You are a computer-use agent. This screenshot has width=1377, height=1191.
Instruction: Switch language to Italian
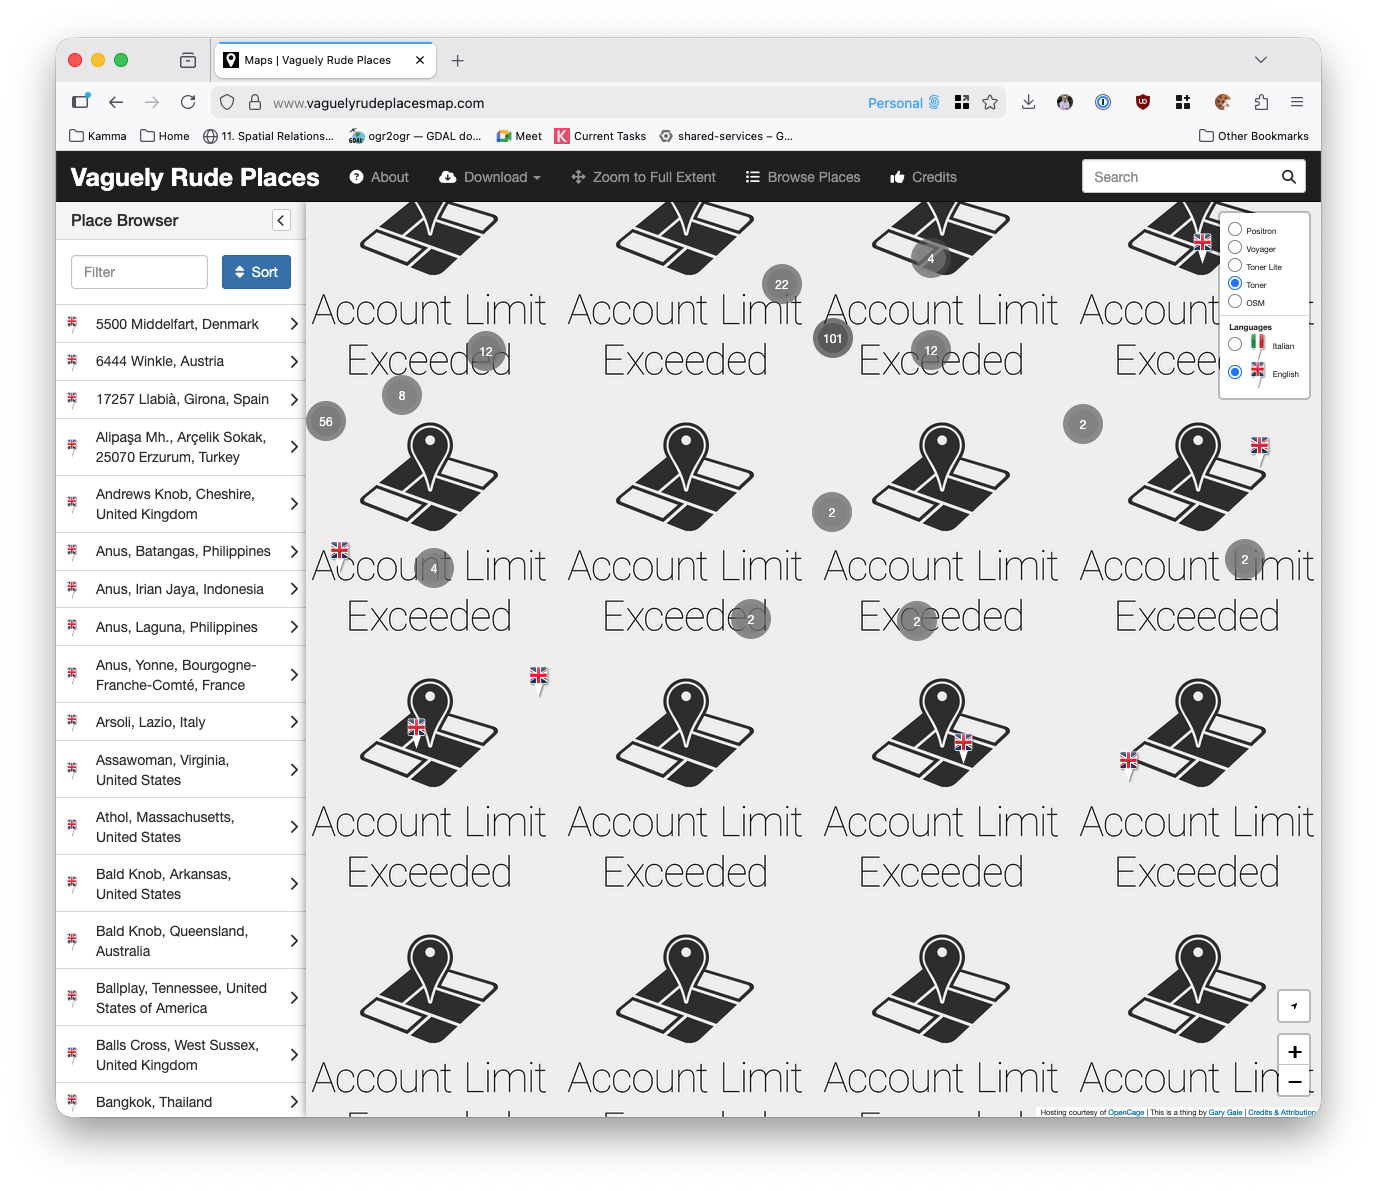[x=1235, y=345]
